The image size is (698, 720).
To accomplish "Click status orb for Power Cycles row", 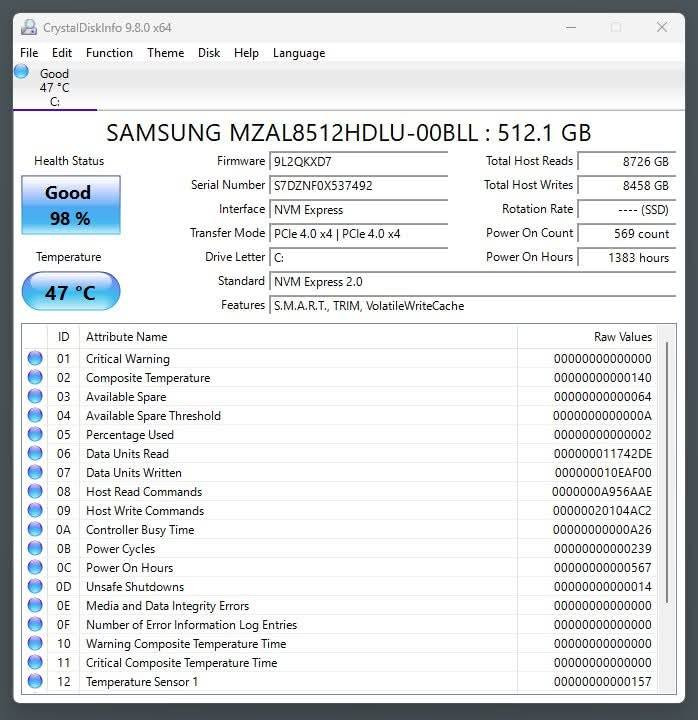I will click(x=35, y=548).
